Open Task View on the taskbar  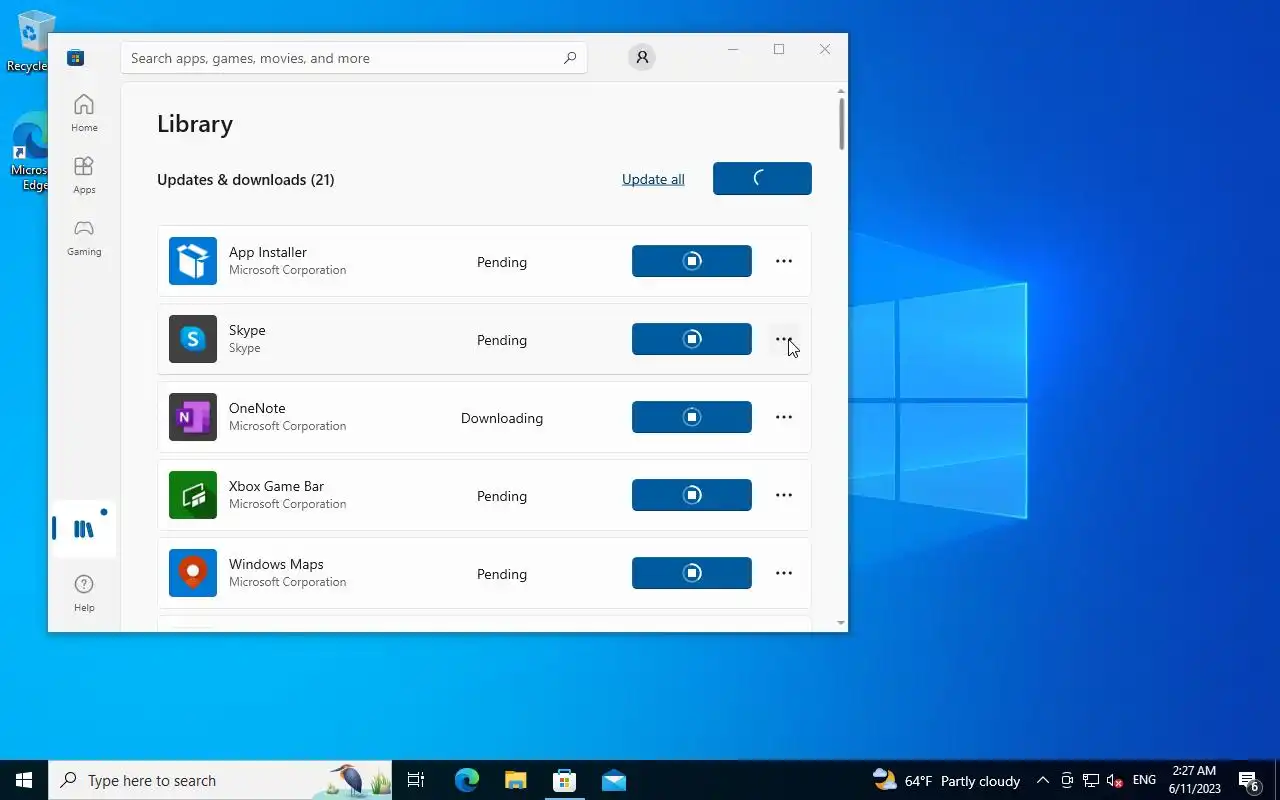416,780
